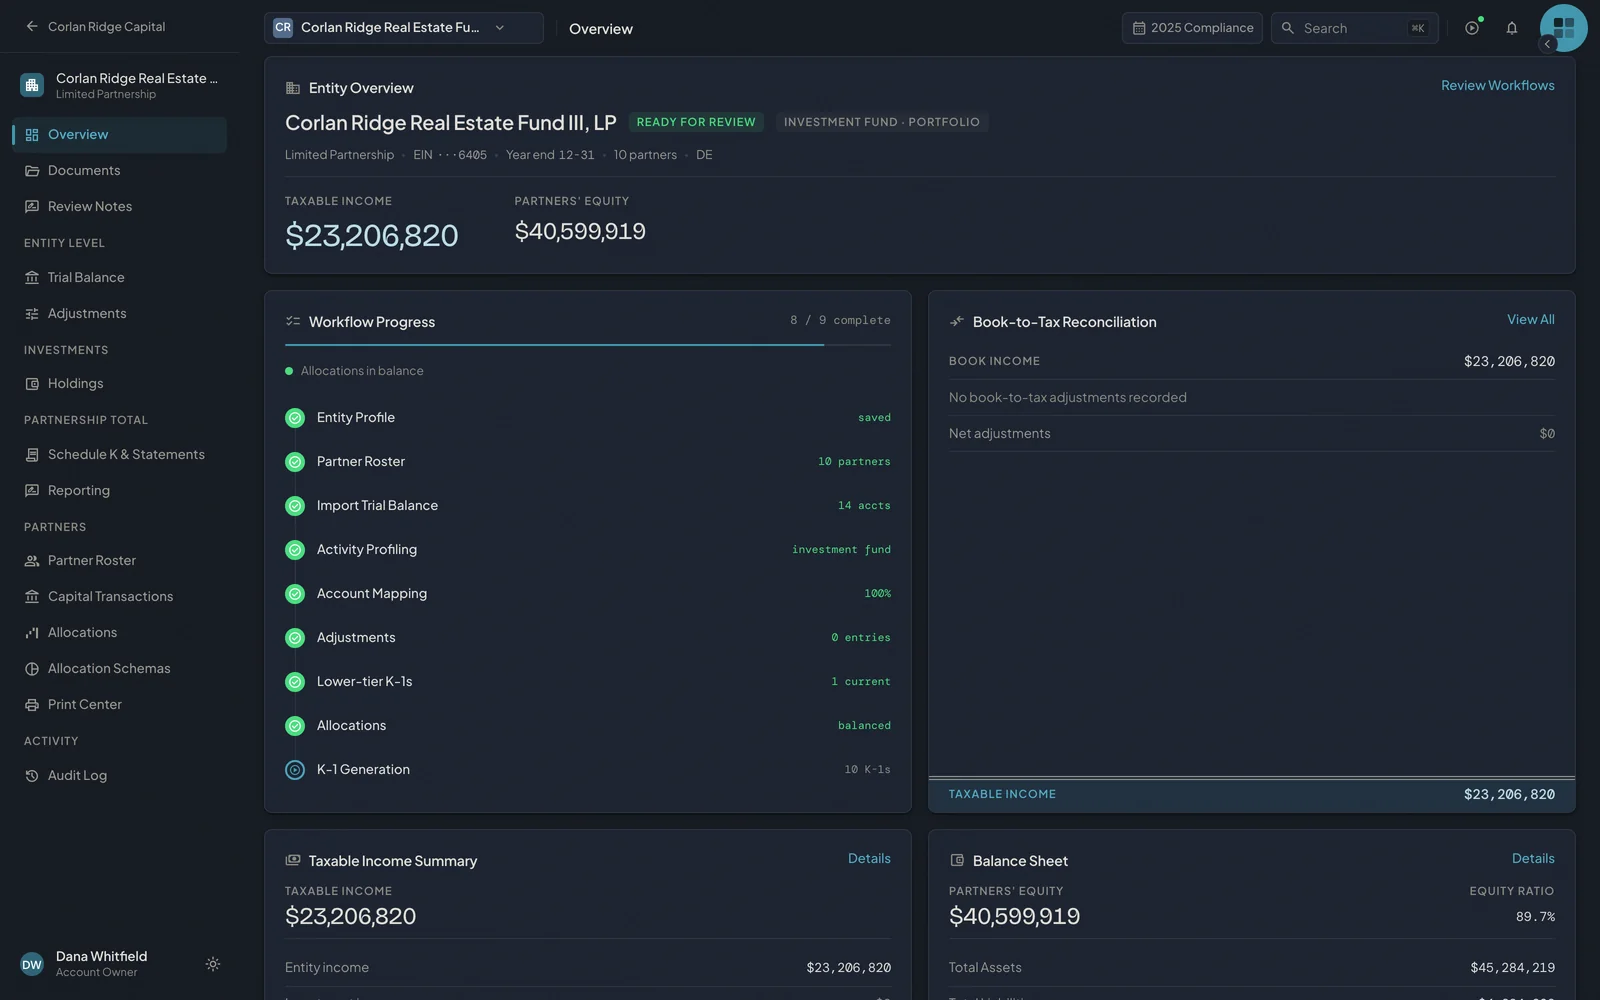Click the Import Trial Balance workflow step
Screen dimensions: 1600x1000
pos(588,506)
